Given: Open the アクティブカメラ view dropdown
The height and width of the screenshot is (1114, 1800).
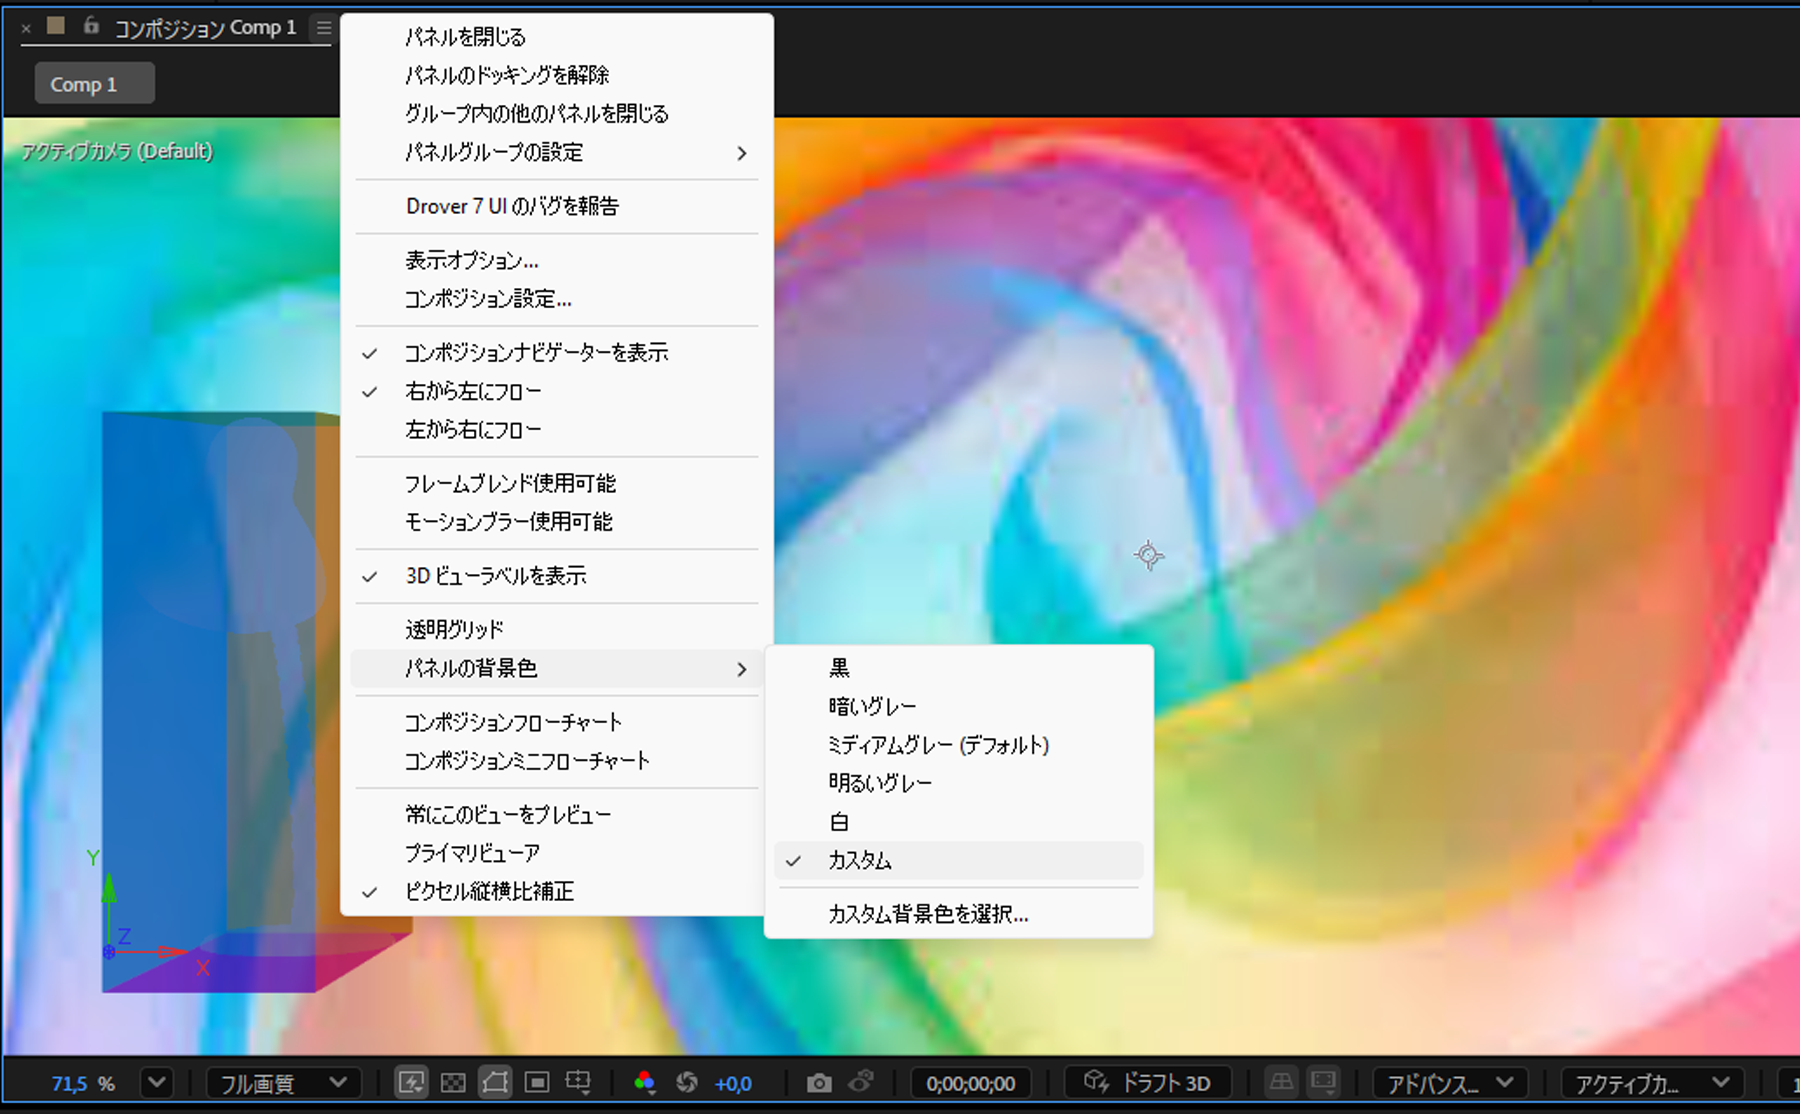Looking at the screenshot, I should click(1650, 1082).
